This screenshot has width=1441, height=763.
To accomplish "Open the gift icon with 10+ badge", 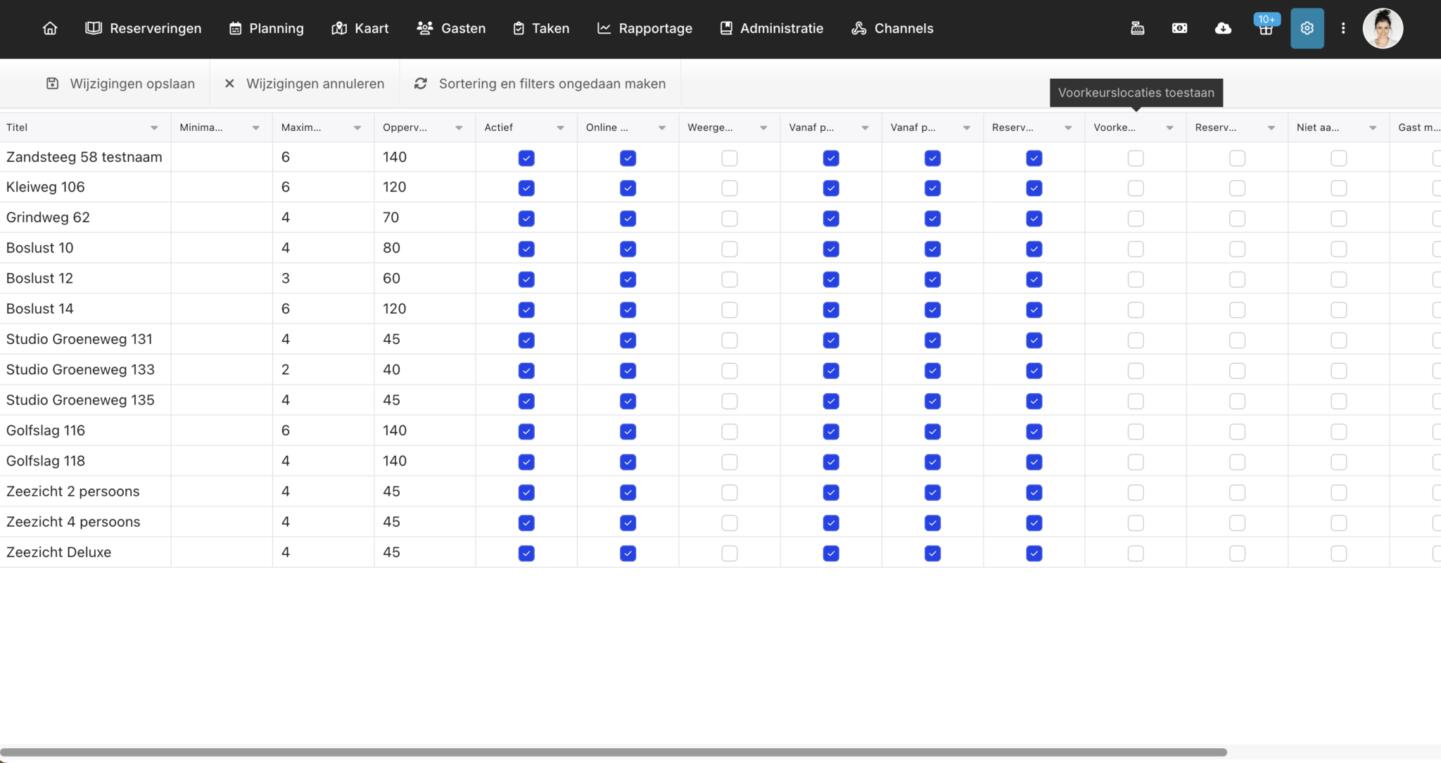I will click(1266, 29).
